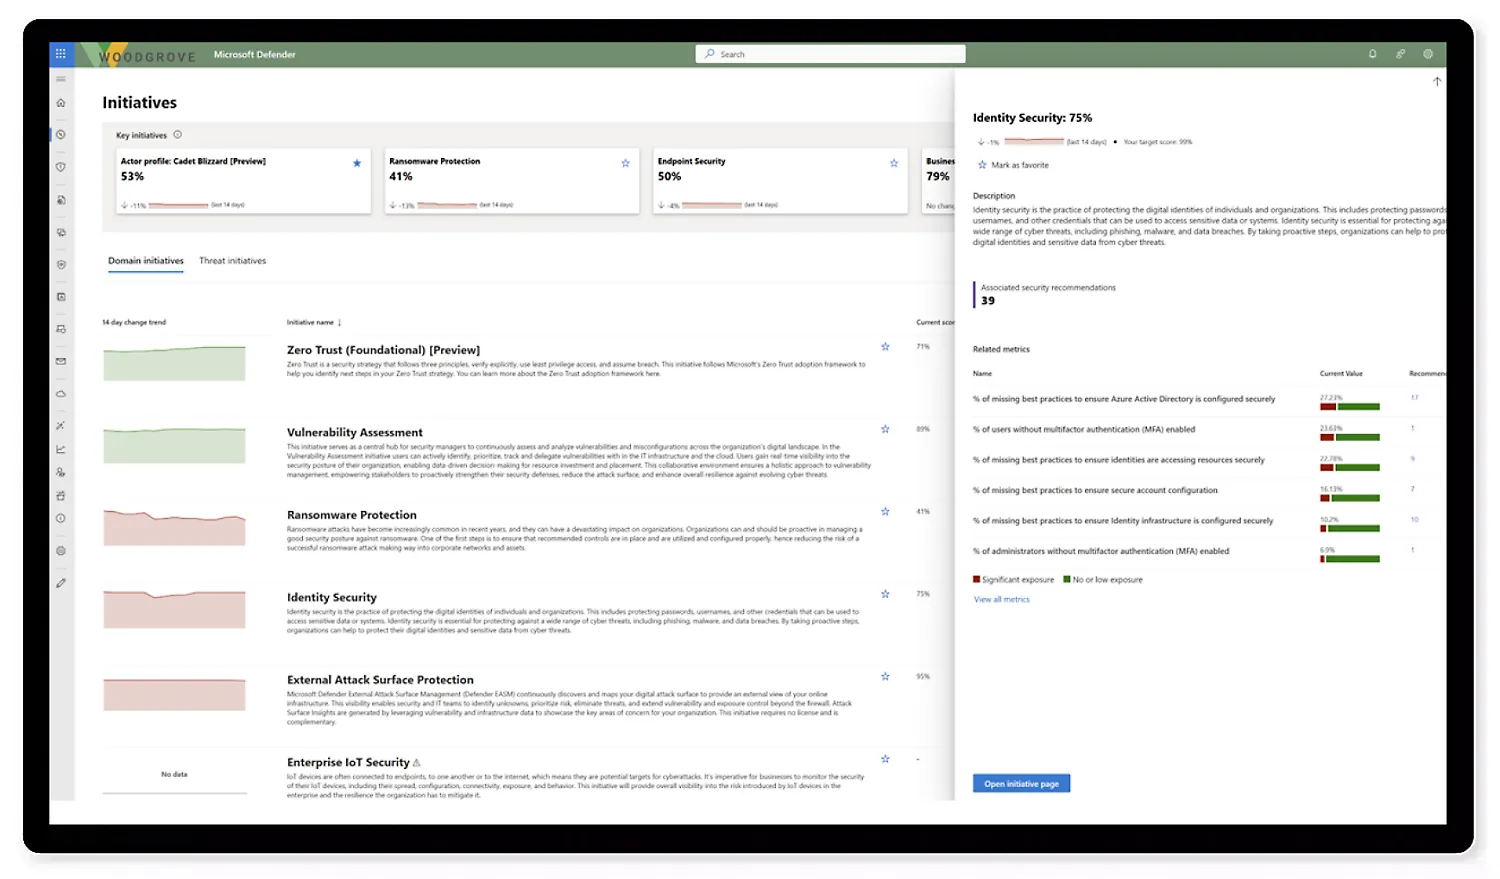1500x879 pixels.
Task: Unfavorite the Actor profile: Cadet Blizzard card
Action: [357, 163]
